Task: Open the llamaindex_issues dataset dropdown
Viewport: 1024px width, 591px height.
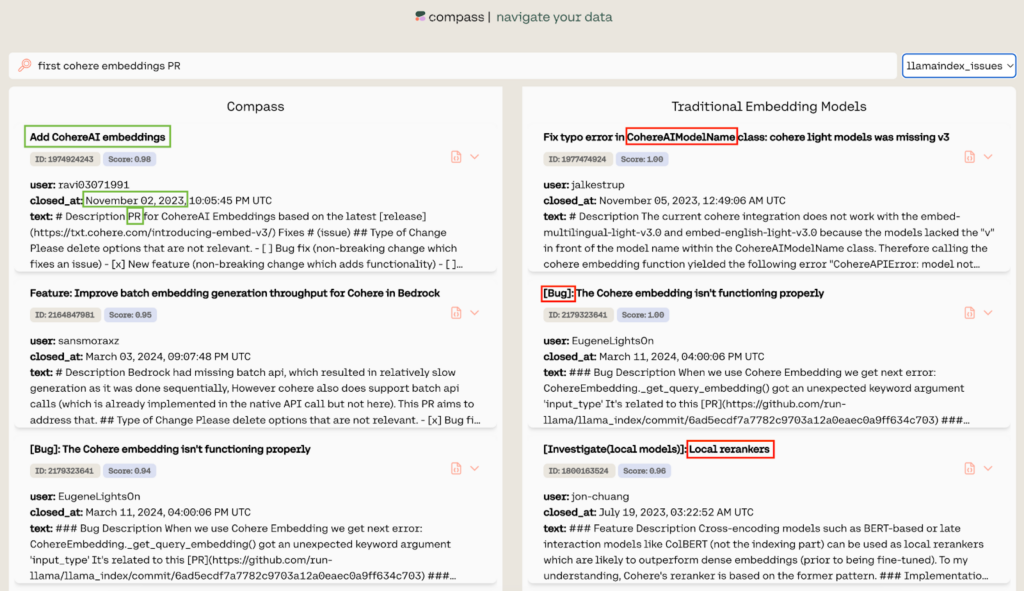Action: point(959,65)
